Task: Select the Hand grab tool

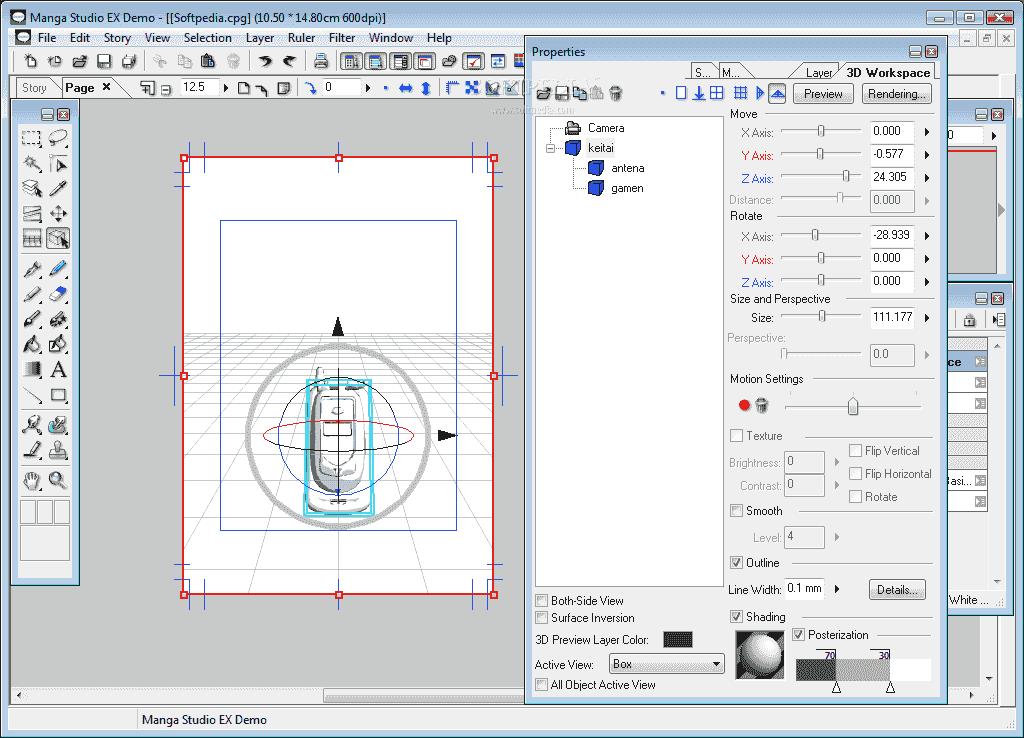Action: pos(32,479)
